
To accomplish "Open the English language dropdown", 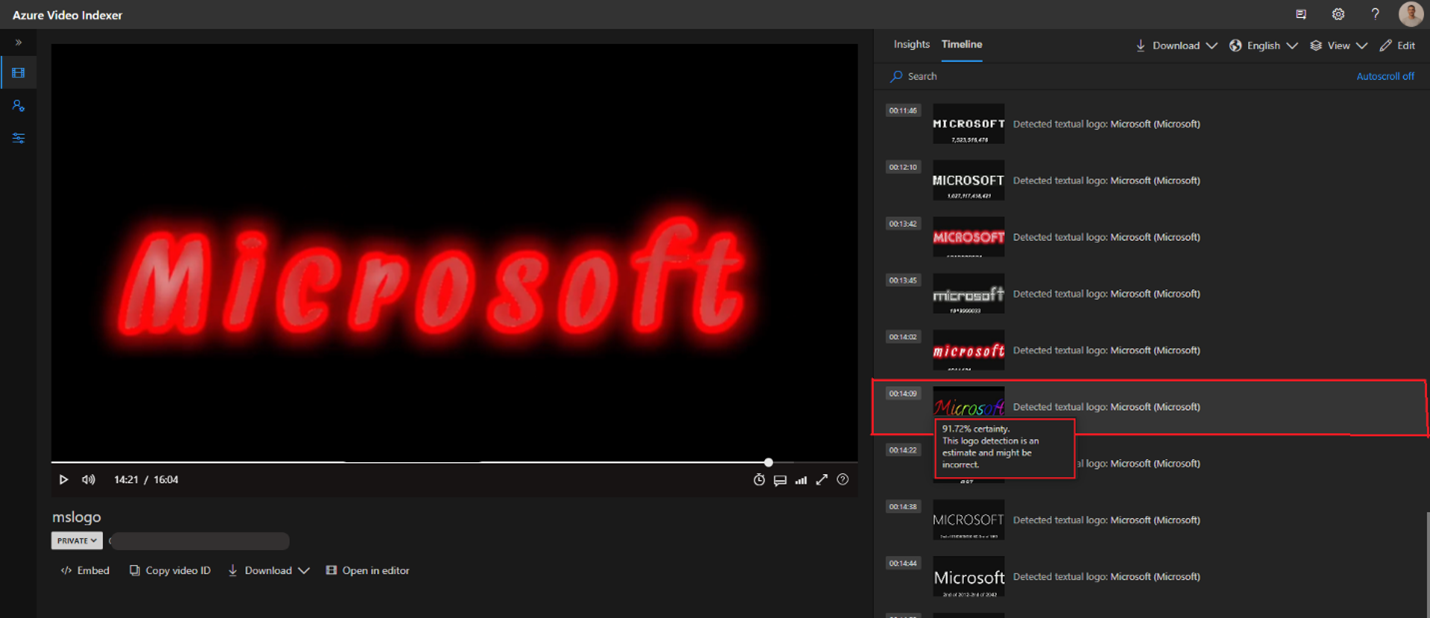I will [x=1264, y=46].
